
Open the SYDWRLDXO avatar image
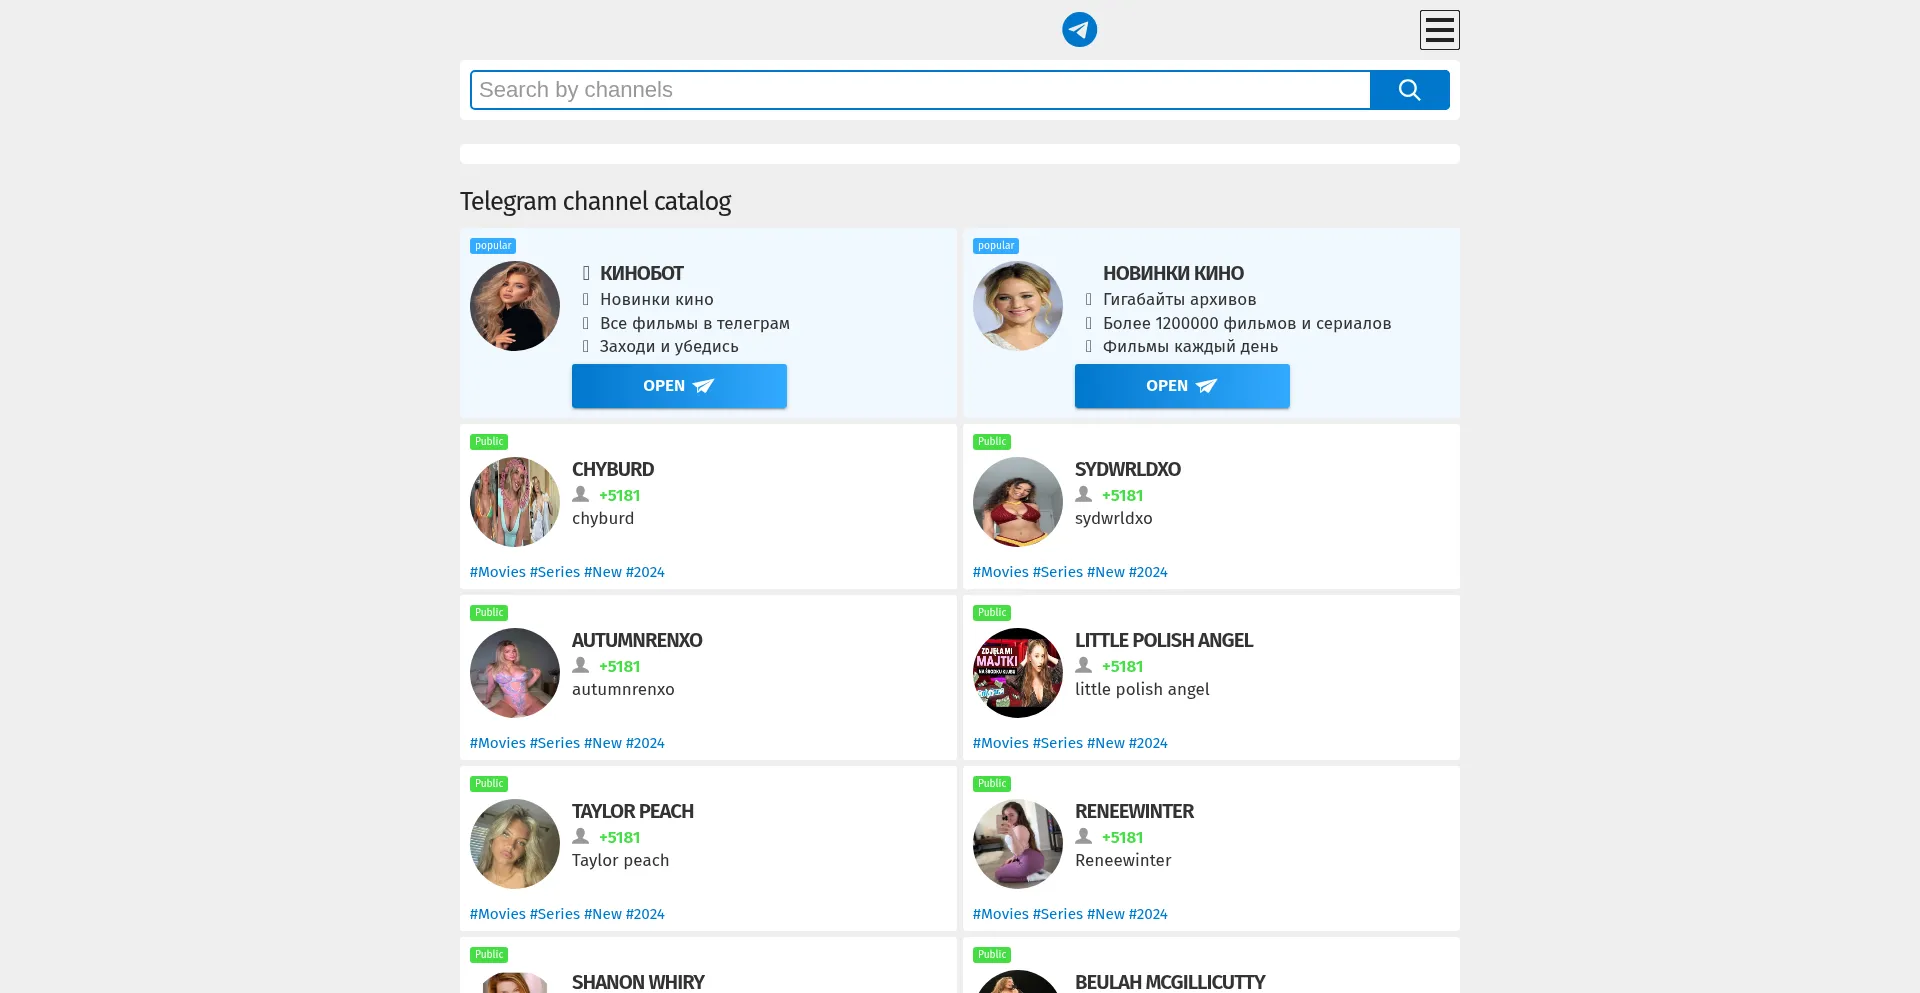pos(1018,502)
